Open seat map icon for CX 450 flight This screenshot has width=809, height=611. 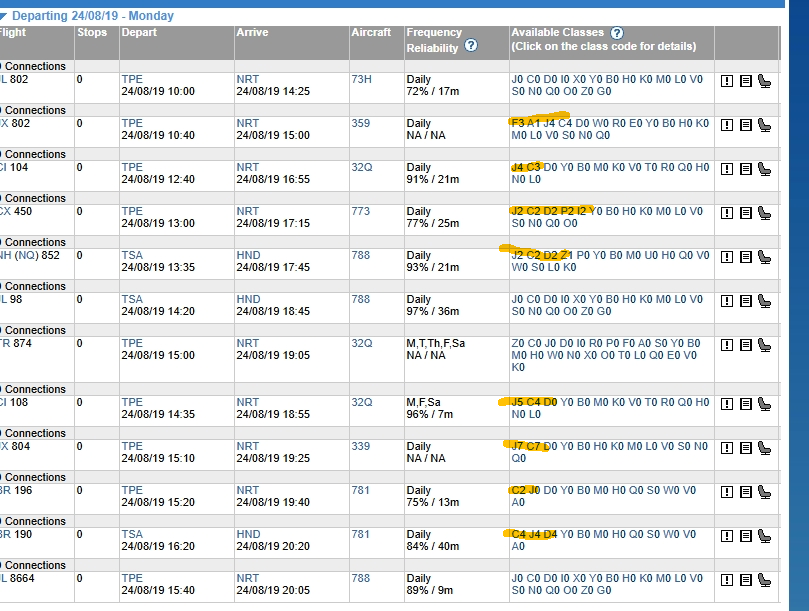tap(764, 213)
